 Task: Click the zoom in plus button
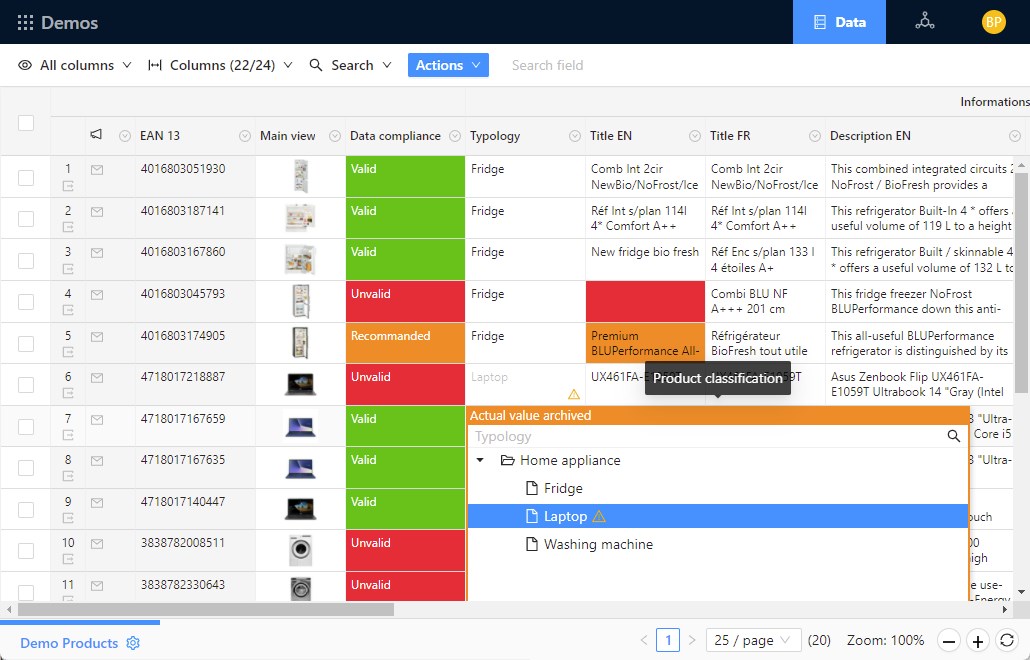click(x=978, y=641)
